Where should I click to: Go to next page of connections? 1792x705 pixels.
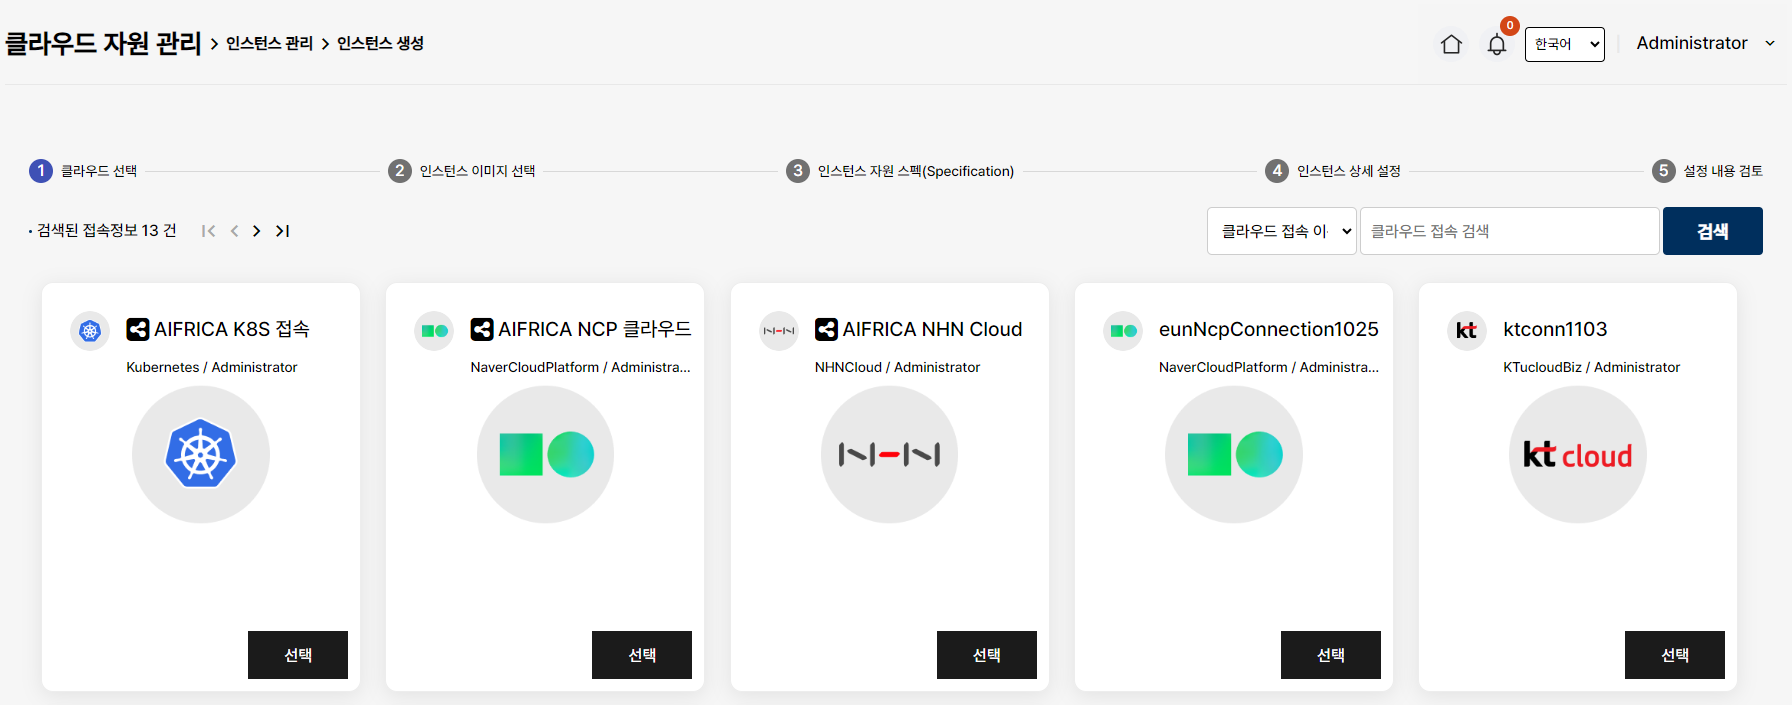click(257, 231)
